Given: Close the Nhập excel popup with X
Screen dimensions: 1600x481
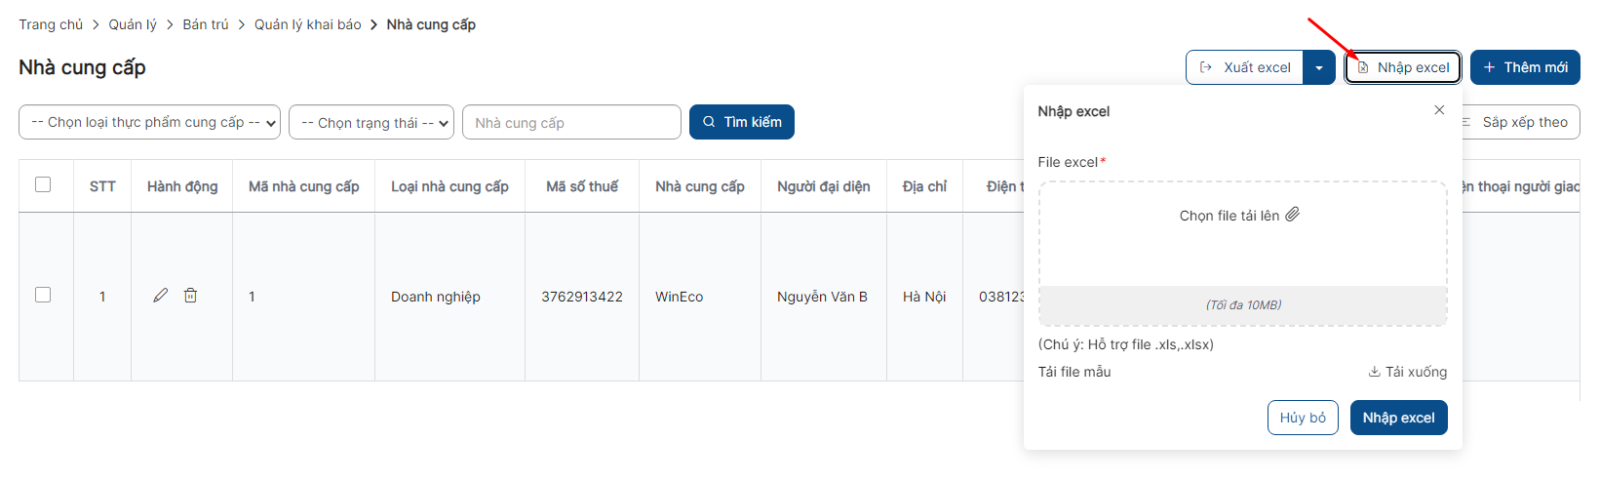Looking at the screenshot, I should tap(1439, 110).
